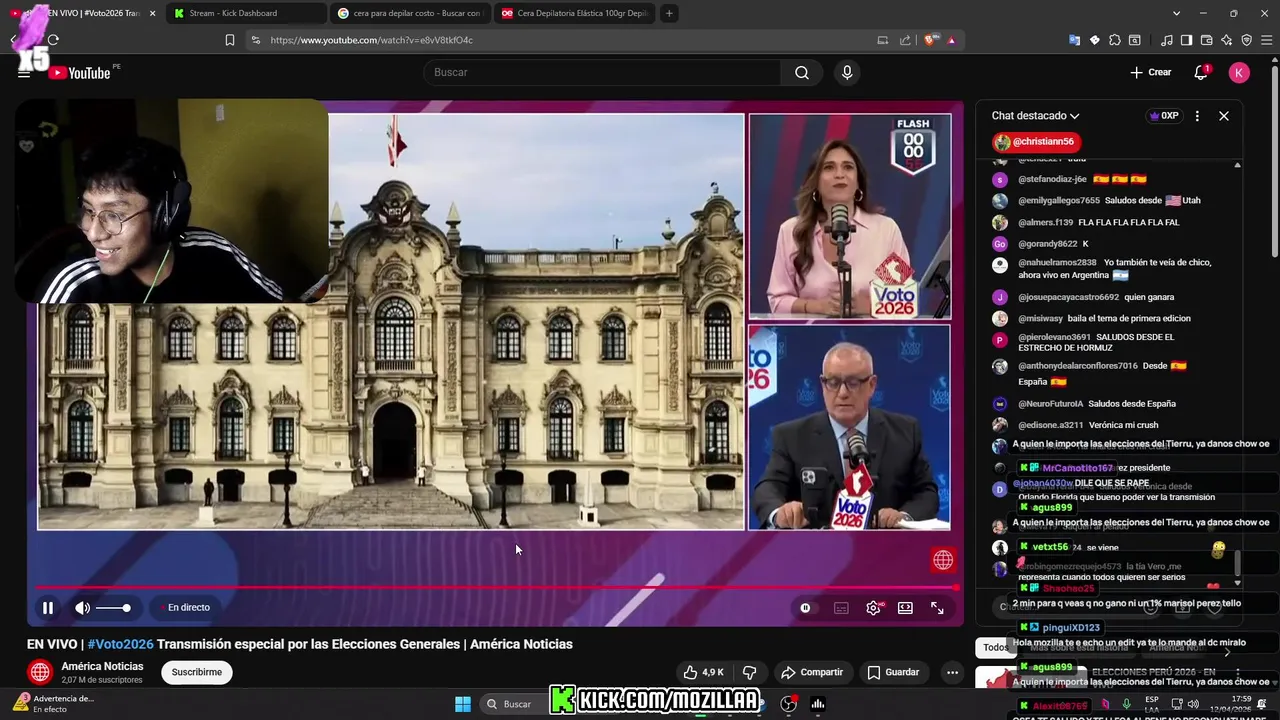Open Leo AI sparkle icon
This screenshot has width=1280, height=720.
(1226, 40)
